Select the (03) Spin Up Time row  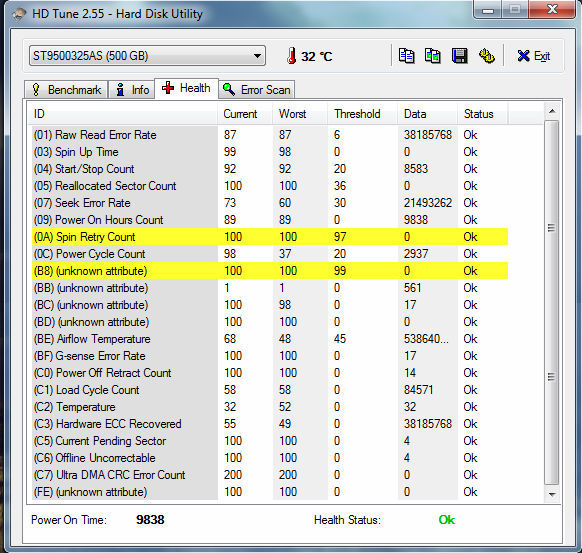[270, 152]
